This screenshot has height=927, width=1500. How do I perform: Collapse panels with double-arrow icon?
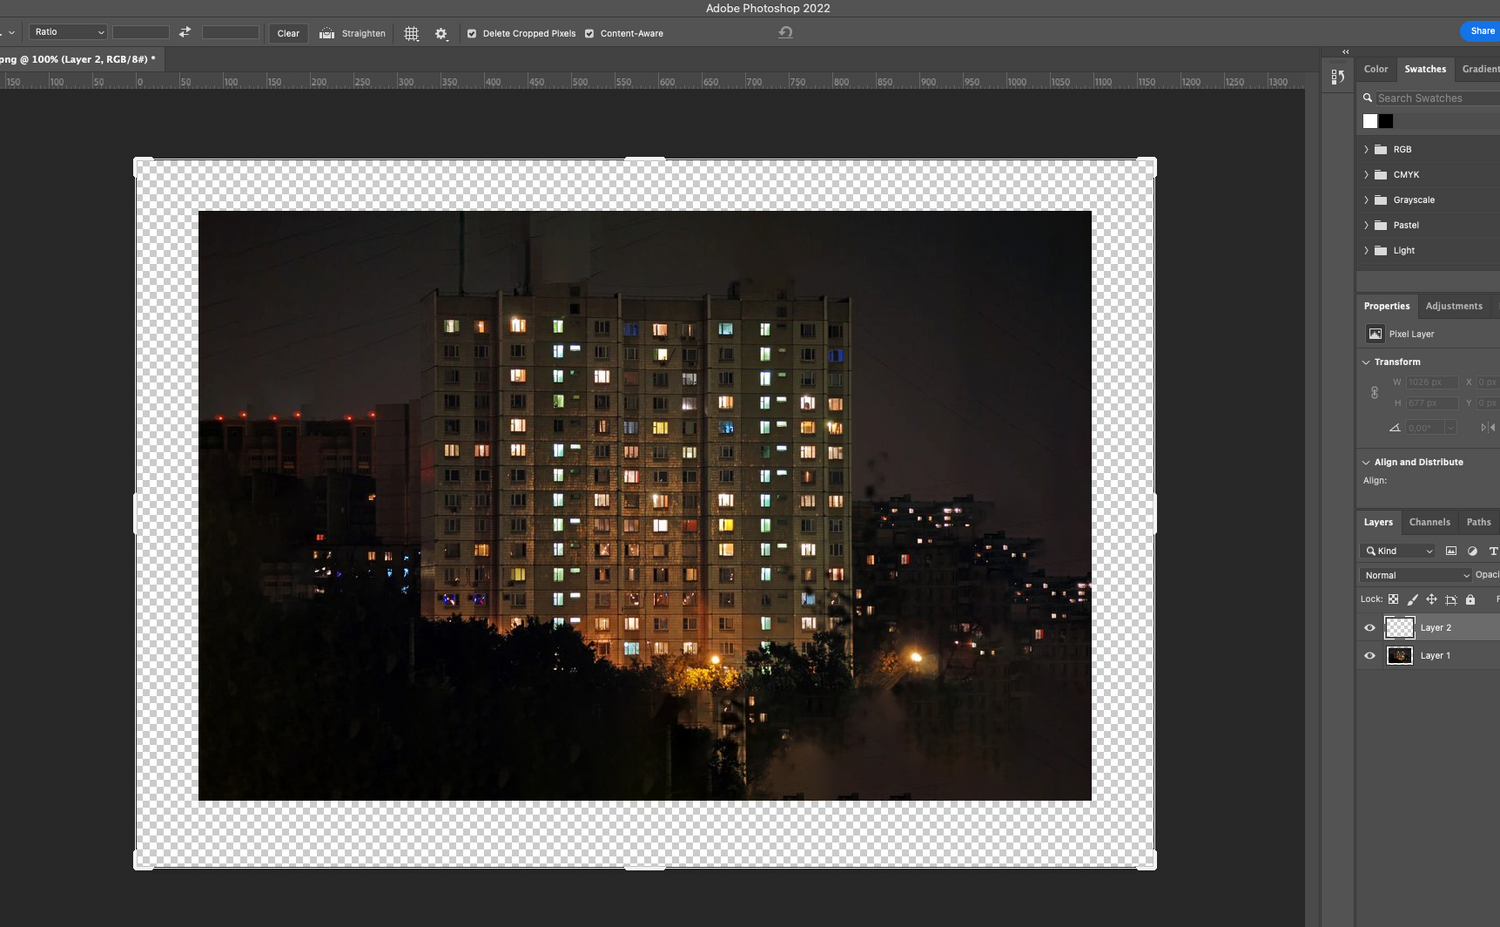tap(1346, 52)
